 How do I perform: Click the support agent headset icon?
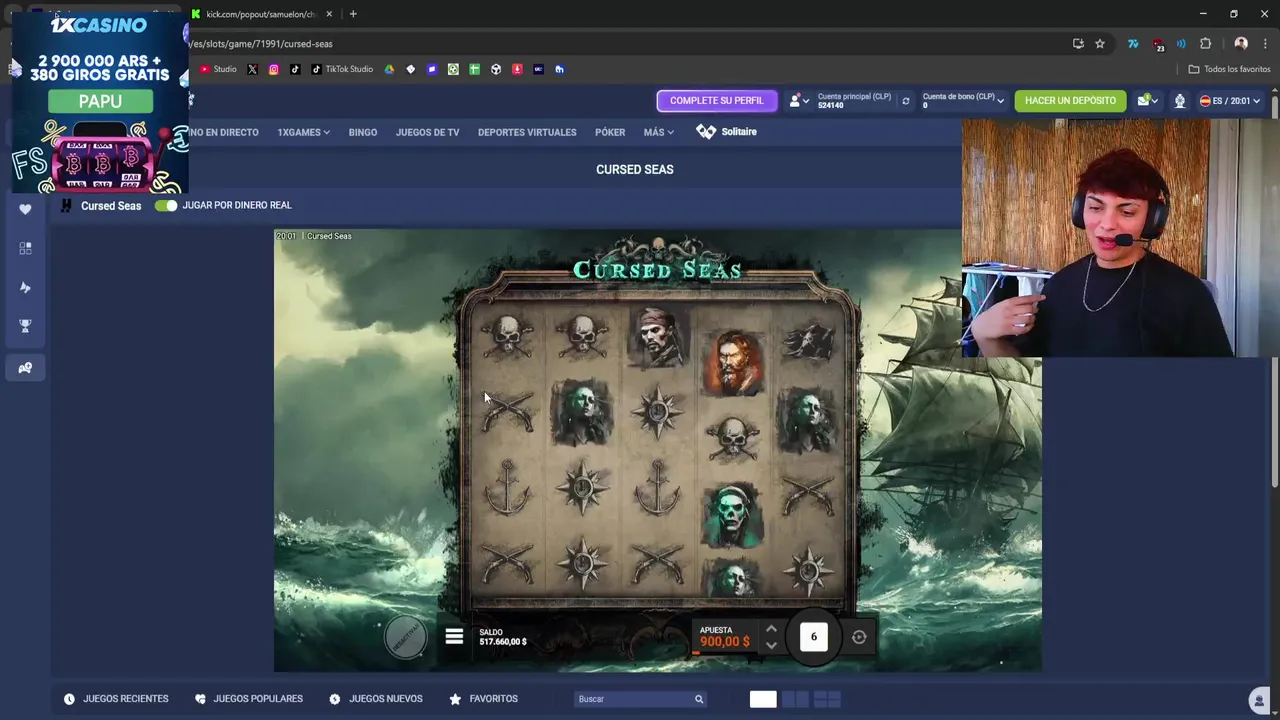1180,101
